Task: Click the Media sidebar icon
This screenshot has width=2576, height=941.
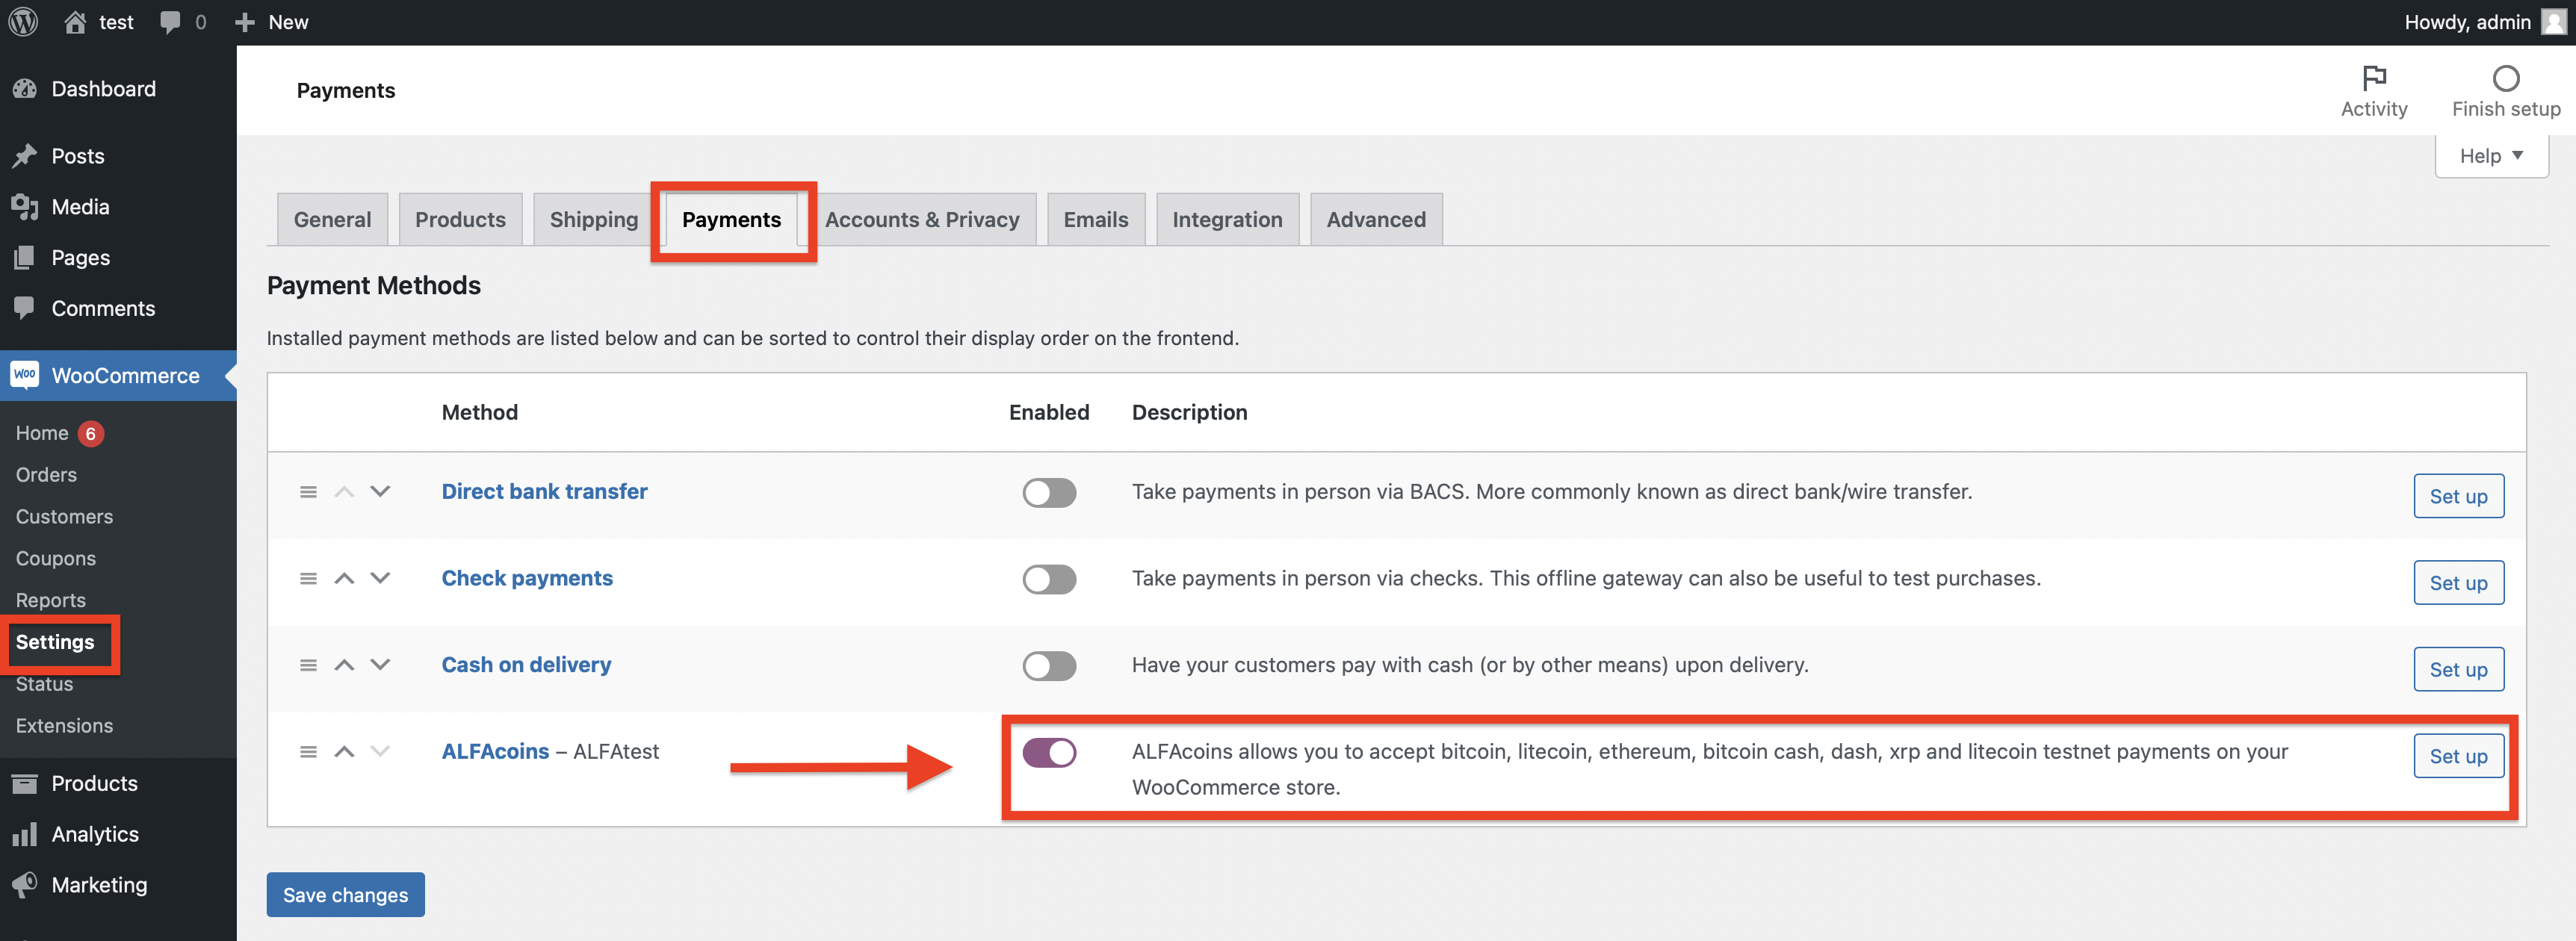Action: tap(25, 205)
